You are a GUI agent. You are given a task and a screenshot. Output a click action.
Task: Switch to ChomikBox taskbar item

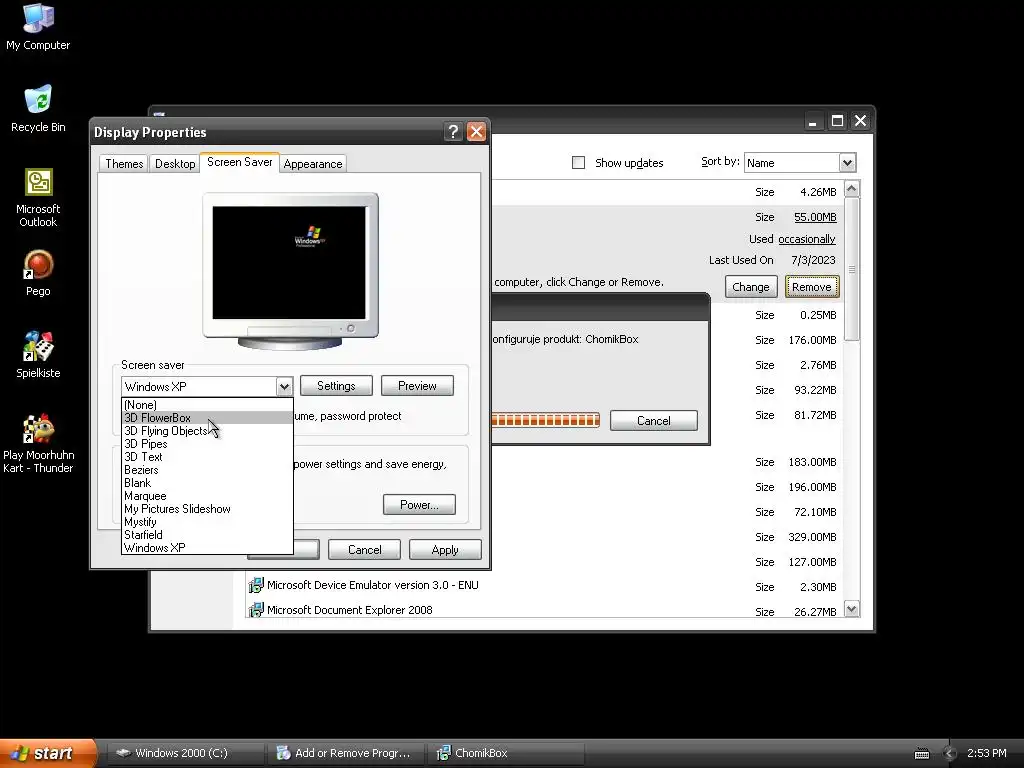click(505, 753)
